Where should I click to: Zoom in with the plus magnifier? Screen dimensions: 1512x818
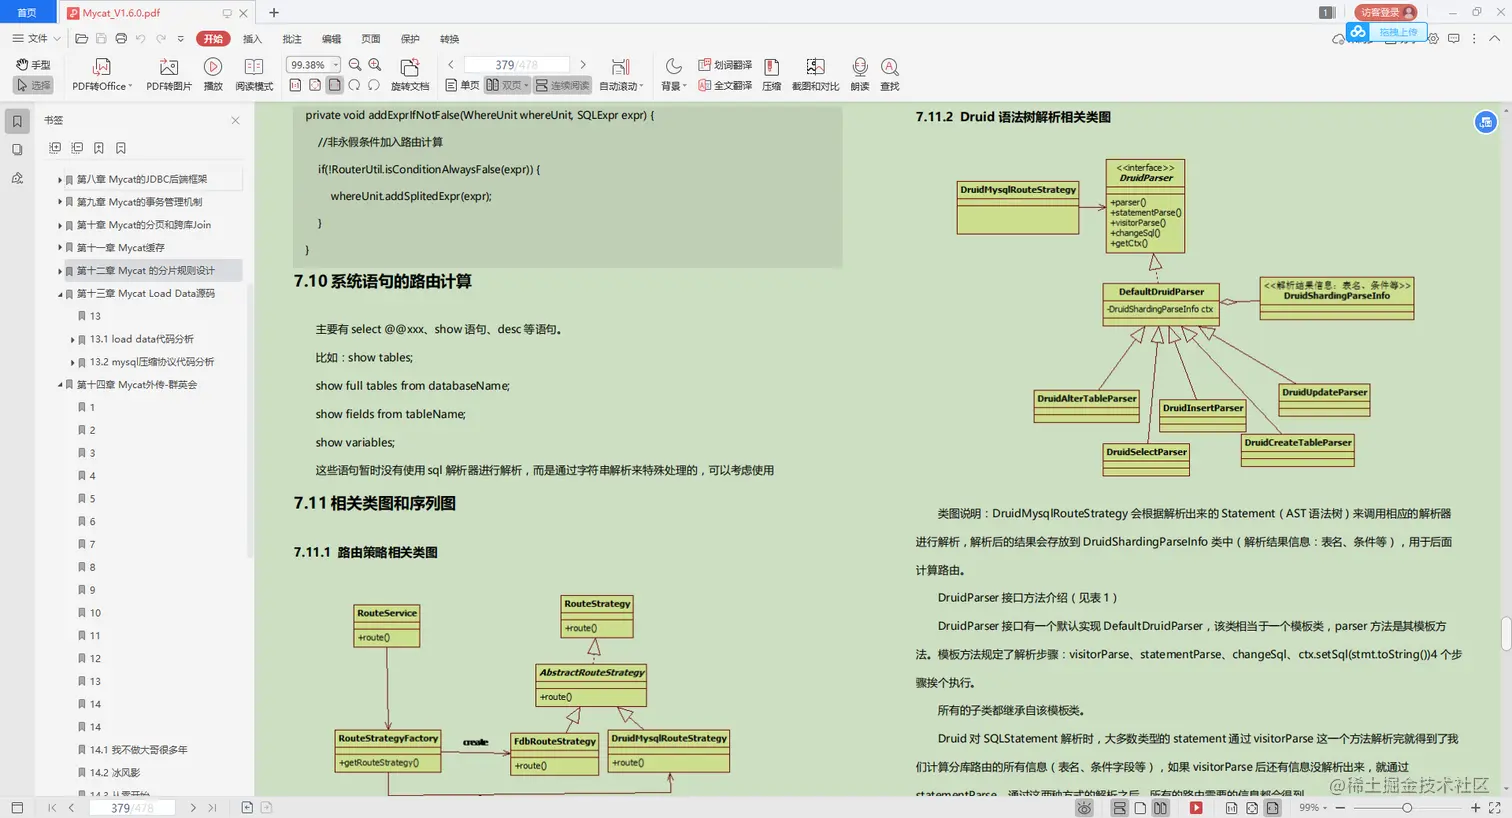[x=377, y=65]
